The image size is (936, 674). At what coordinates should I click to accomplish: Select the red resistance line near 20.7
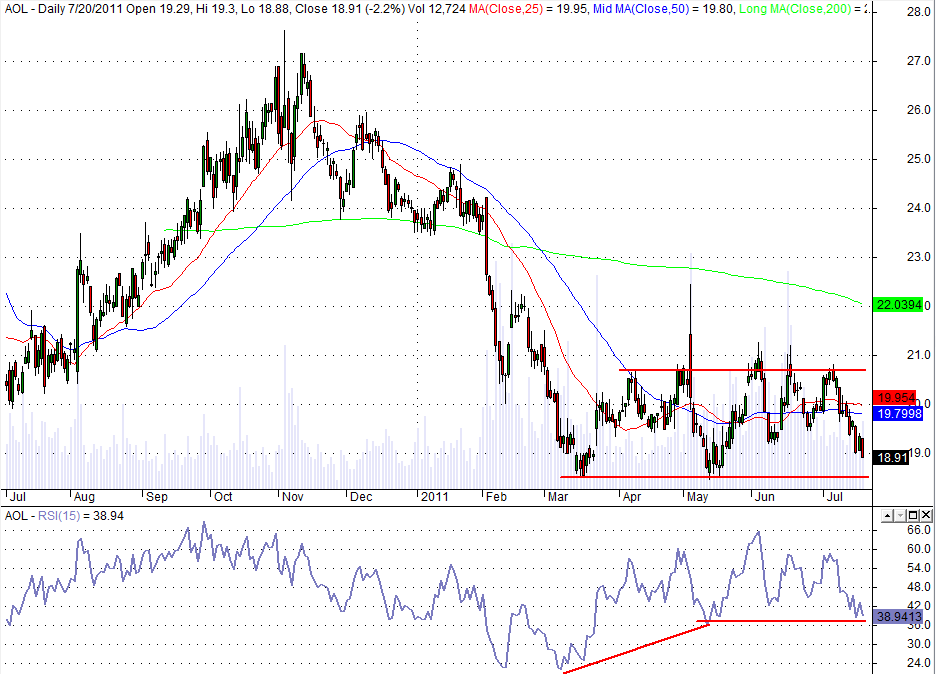click(x=742, y=370)
